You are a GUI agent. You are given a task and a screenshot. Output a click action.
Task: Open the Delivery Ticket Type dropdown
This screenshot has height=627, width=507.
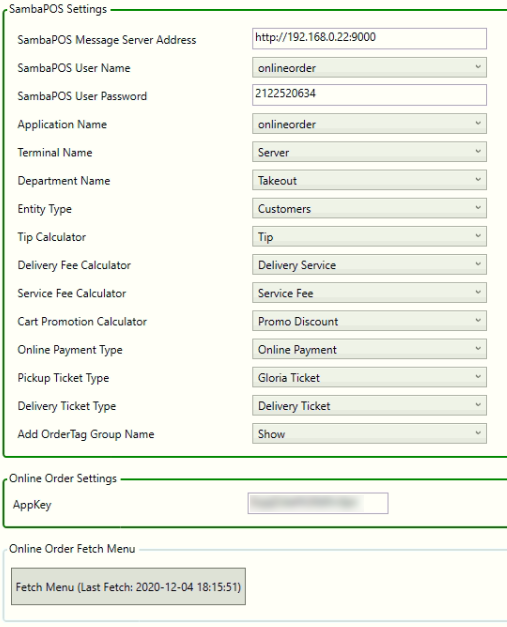[369, 405]
